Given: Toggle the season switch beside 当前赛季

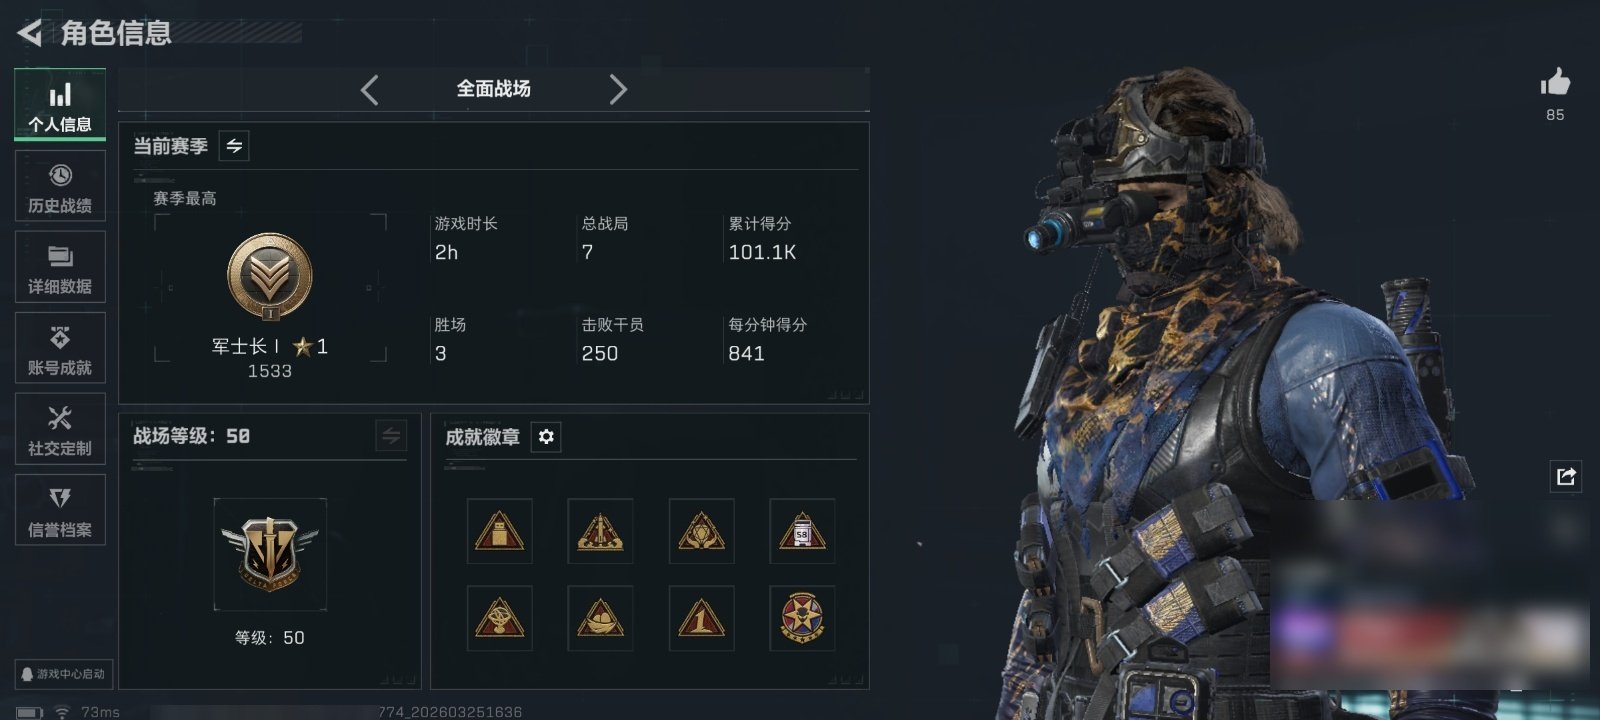Looking at the screenshot, I should [234, 146].
